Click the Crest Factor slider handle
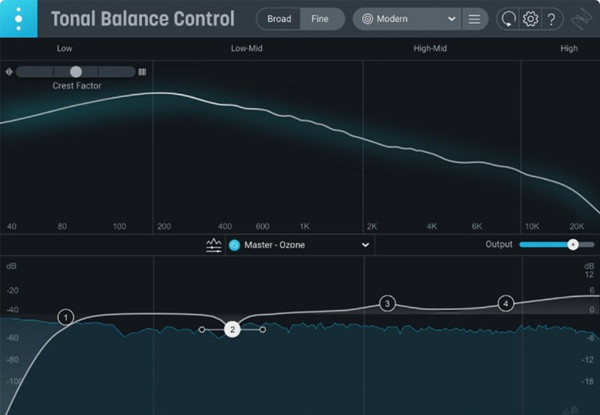Image resolution: width=600 pixels, height=415 pixels. coord(76,72)
